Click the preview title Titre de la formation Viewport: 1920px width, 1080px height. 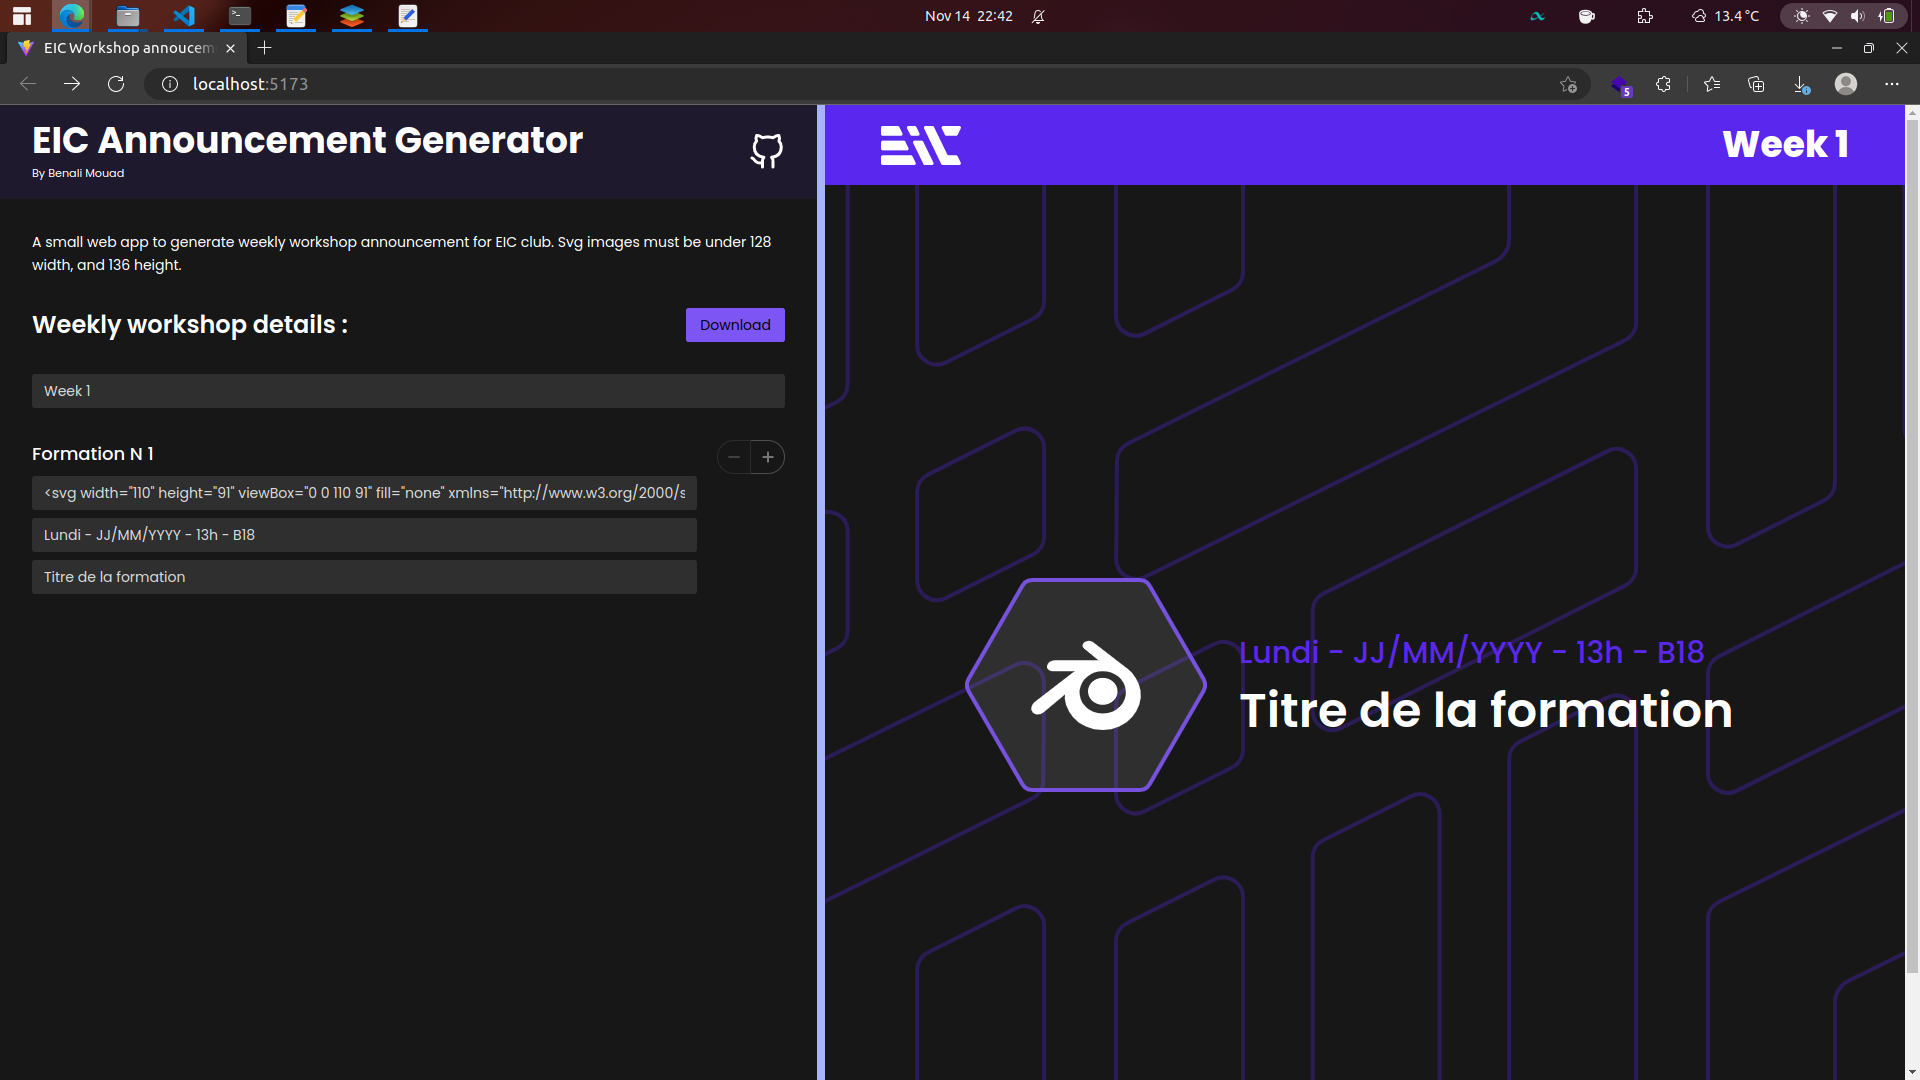[x=1486, y=710]
